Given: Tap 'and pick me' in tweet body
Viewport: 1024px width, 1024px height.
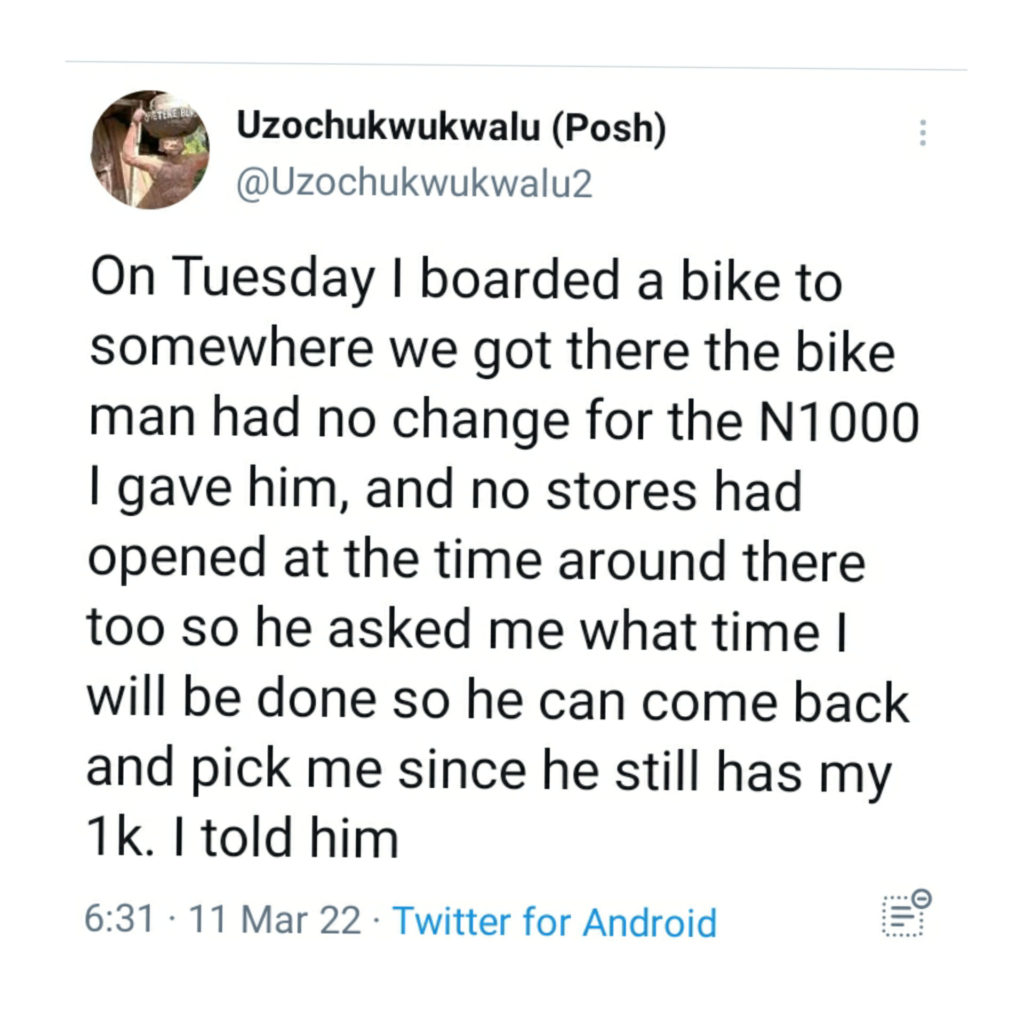Looking at the screenshot, I should coord(234,769).
